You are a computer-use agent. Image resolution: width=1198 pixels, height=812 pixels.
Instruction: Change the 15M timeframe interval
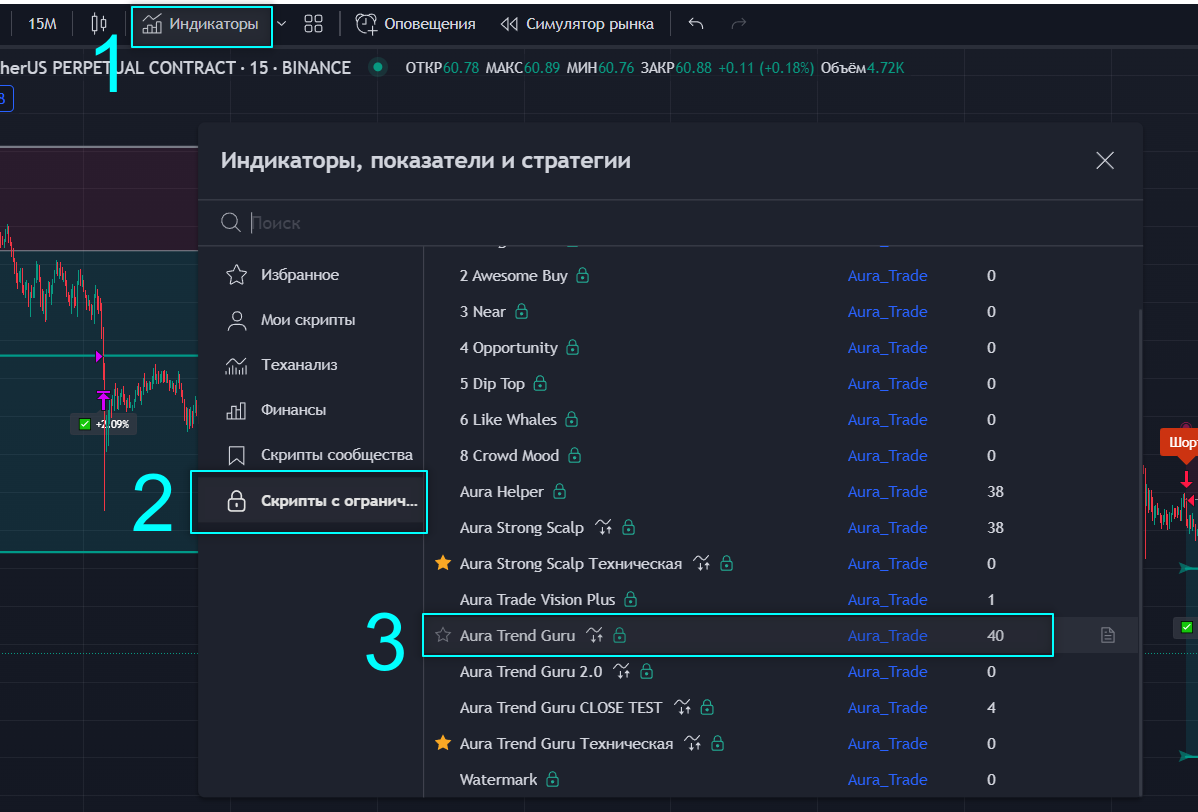tap(42, 24)
